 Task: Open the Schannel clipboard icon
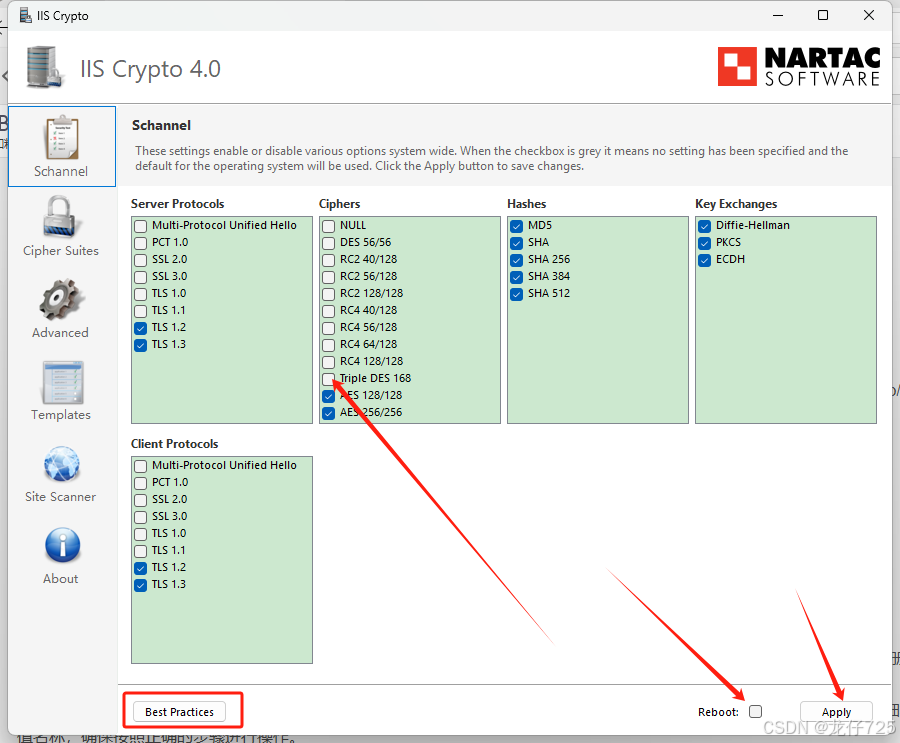(61, 138)
